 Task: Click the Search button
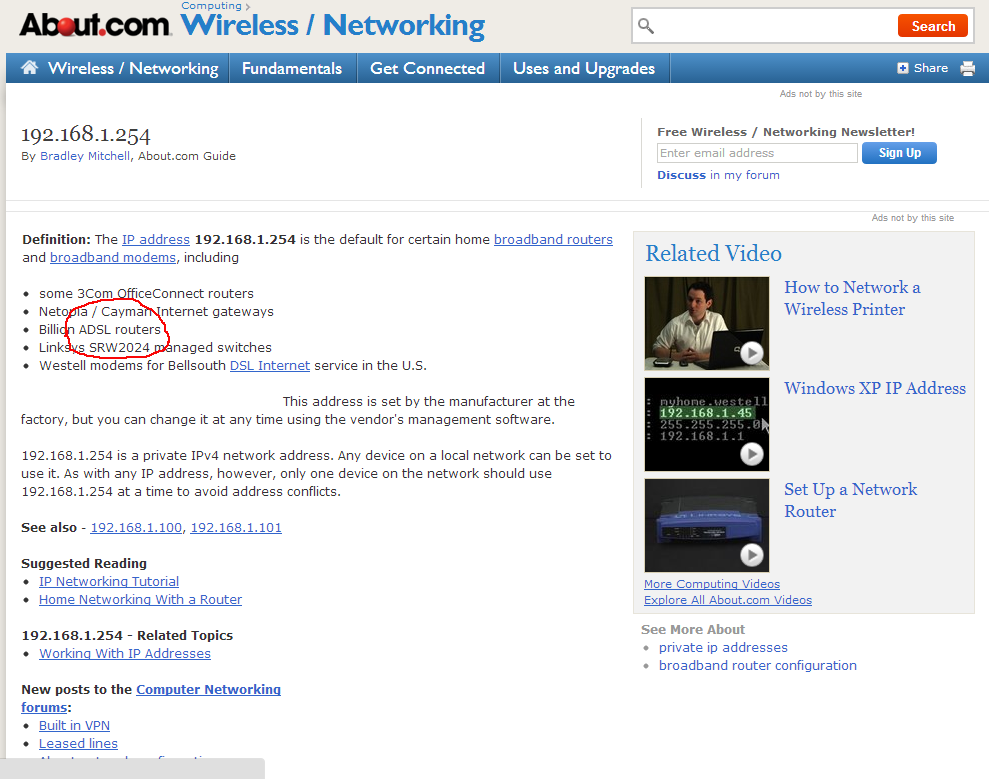click(x=932, y=26)
